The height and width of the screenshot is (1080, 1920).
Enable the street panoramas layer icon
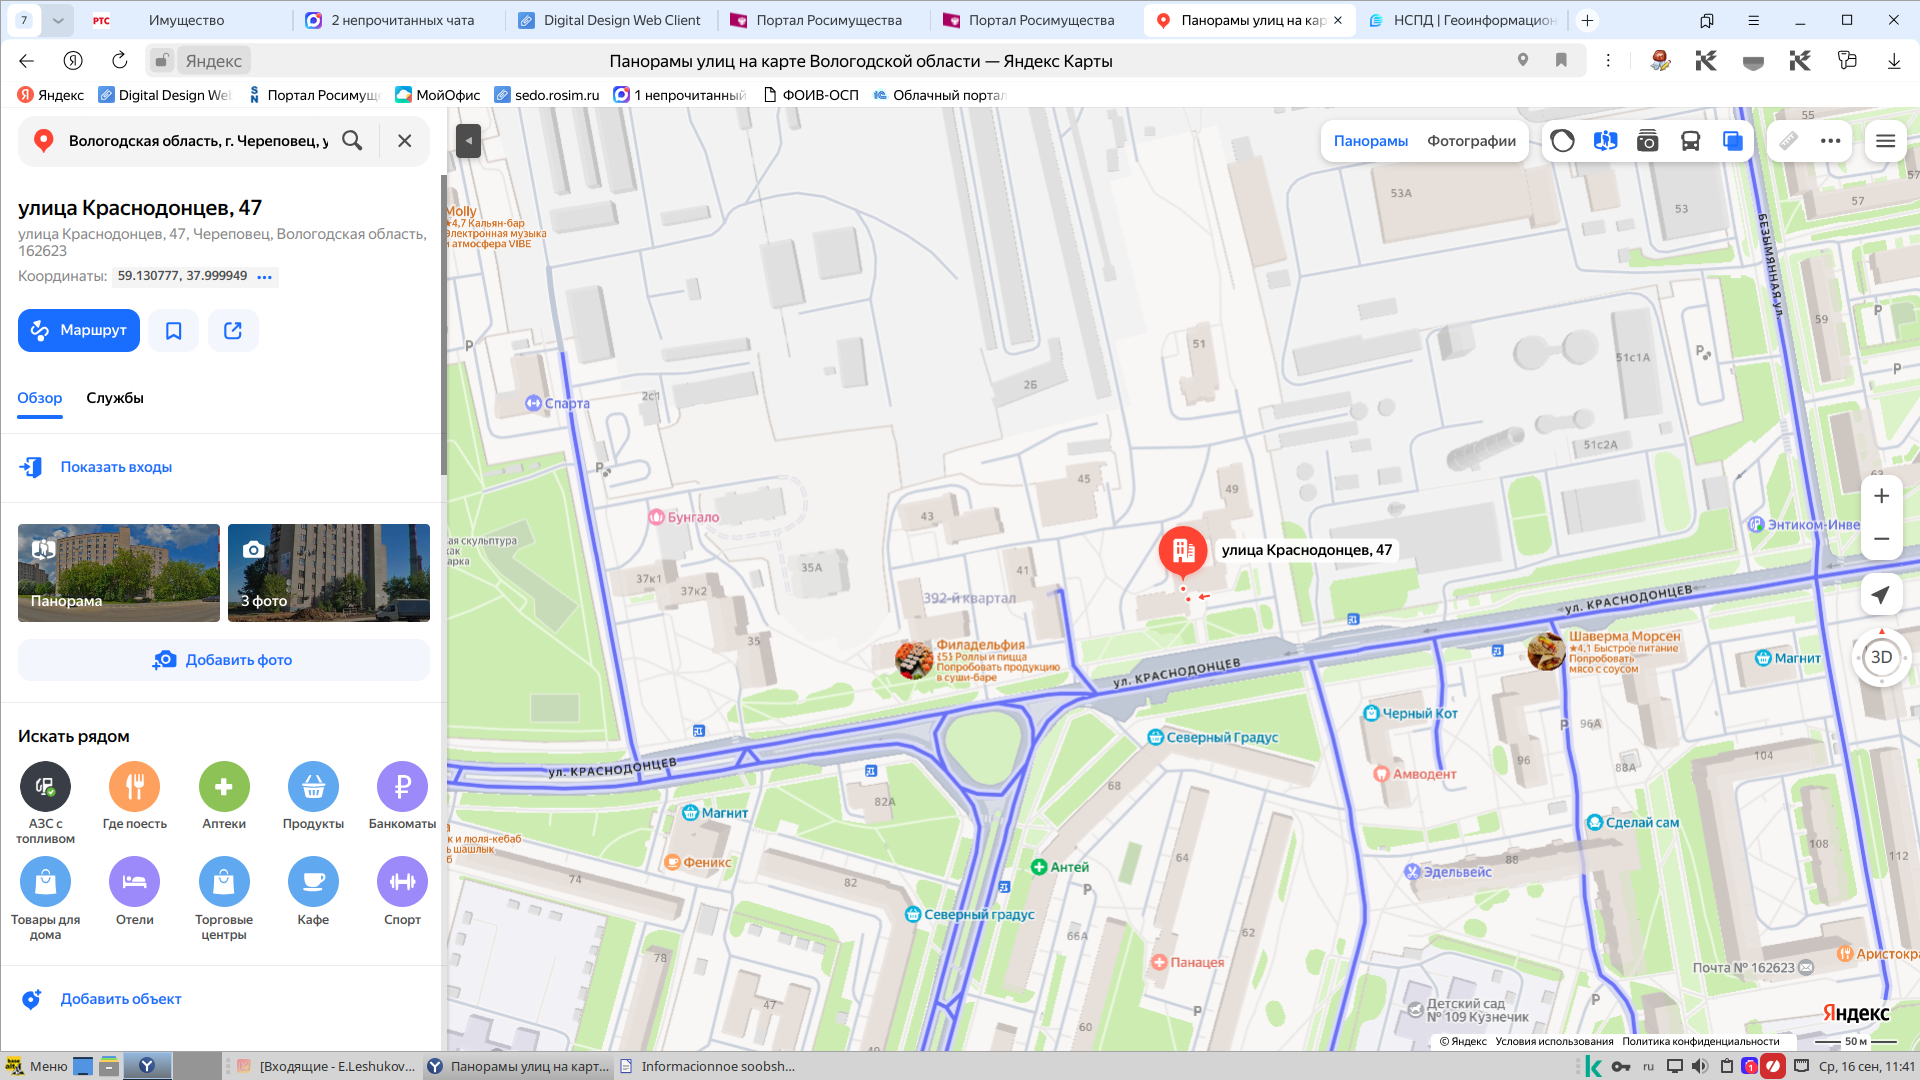1605,141
